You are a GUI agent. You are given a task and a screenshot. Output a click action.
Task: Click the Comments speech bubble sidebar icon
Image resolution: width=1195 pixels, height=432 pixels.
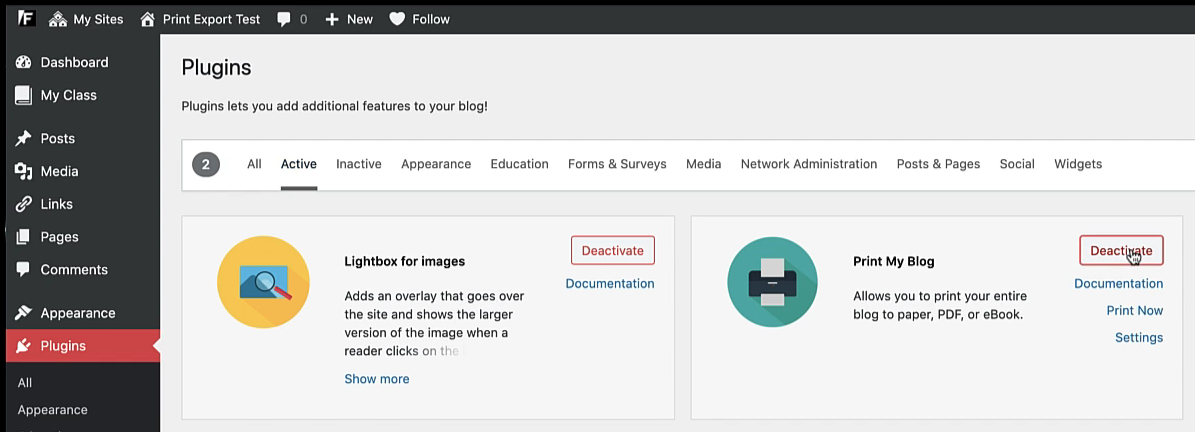24,270
